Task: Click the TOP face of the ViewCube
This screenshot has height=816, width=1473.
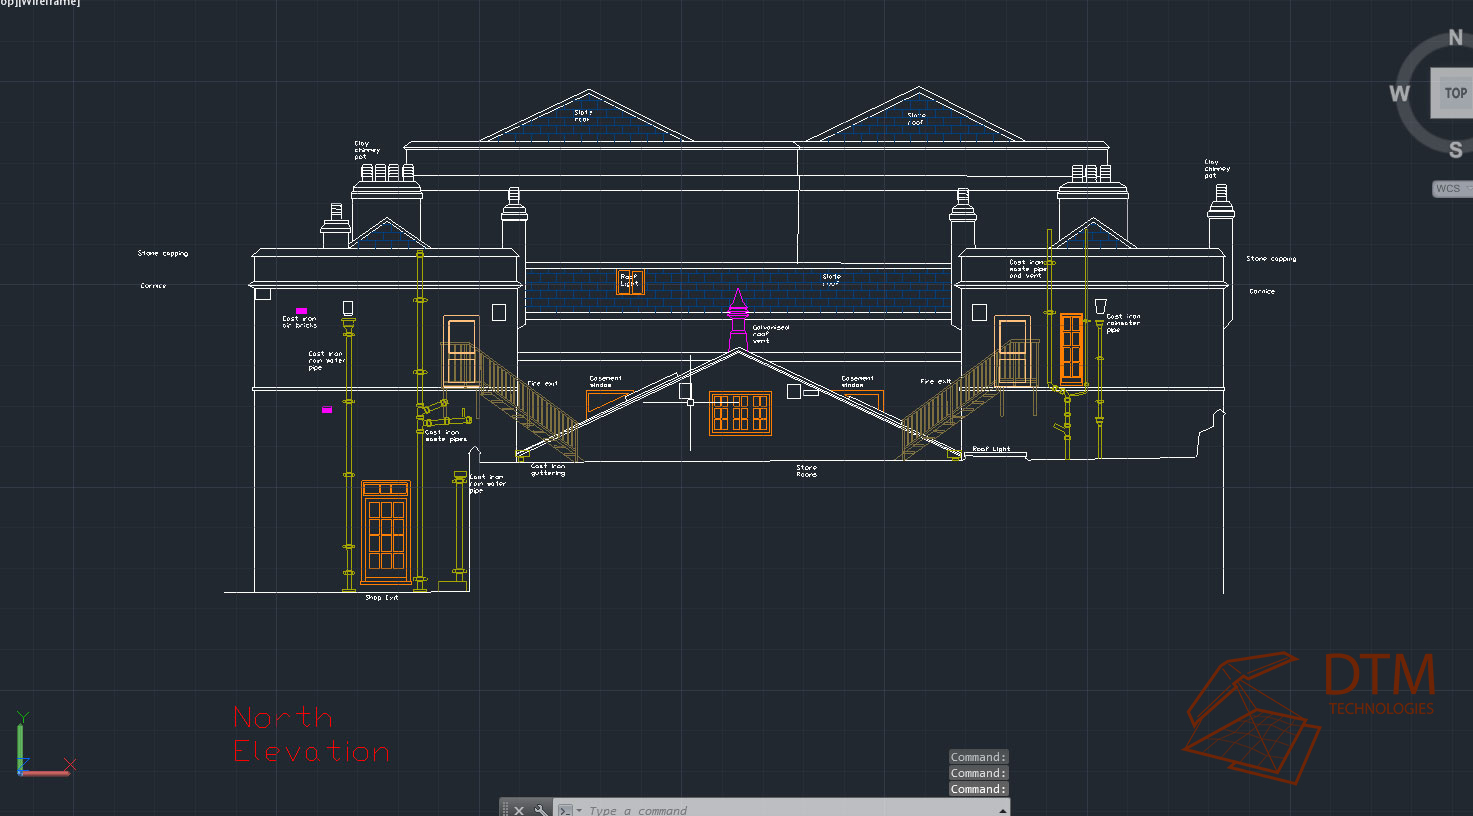Action: [1454, 93]
